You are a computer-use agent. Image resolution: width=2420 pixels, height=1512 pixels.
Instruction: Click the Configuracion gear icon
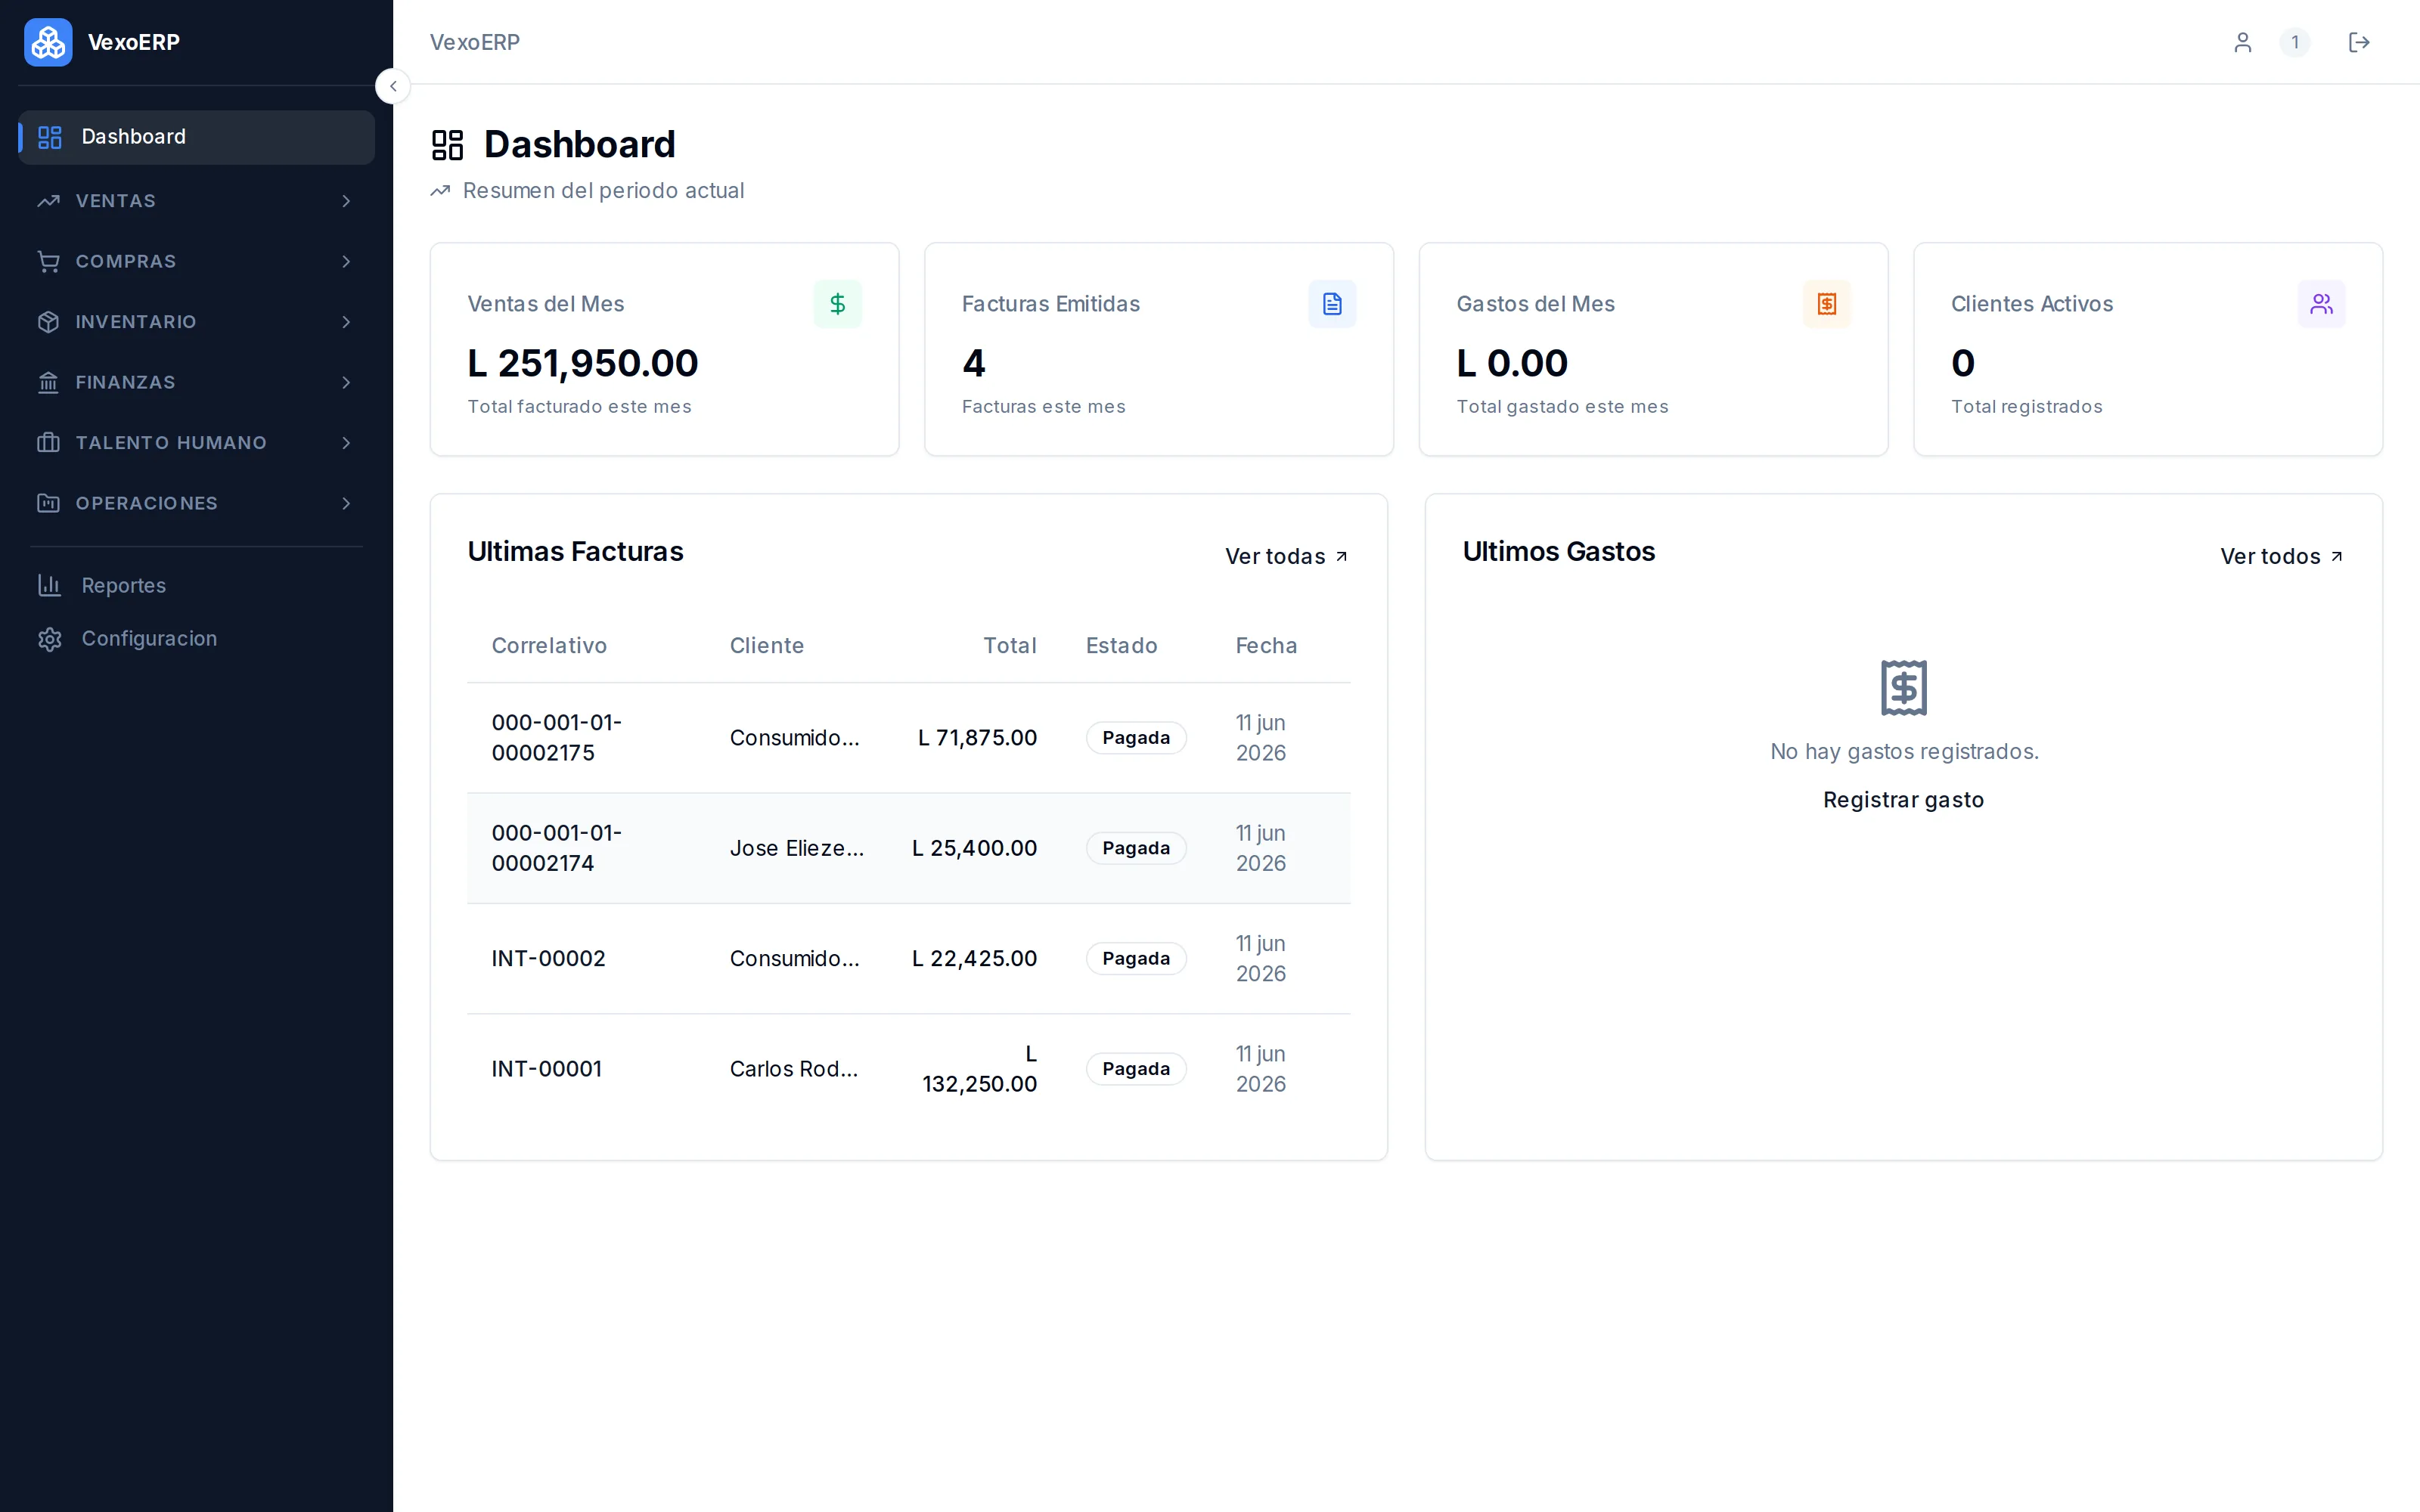pos(50,639)
